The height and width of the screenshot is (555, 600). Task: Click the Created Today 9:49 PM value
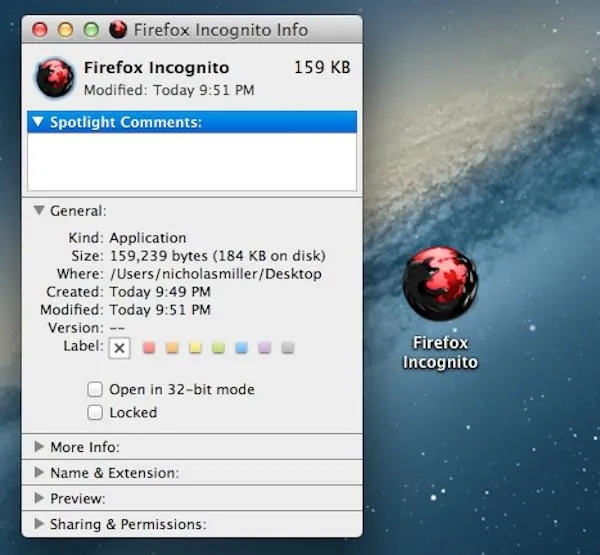[160, 292]
